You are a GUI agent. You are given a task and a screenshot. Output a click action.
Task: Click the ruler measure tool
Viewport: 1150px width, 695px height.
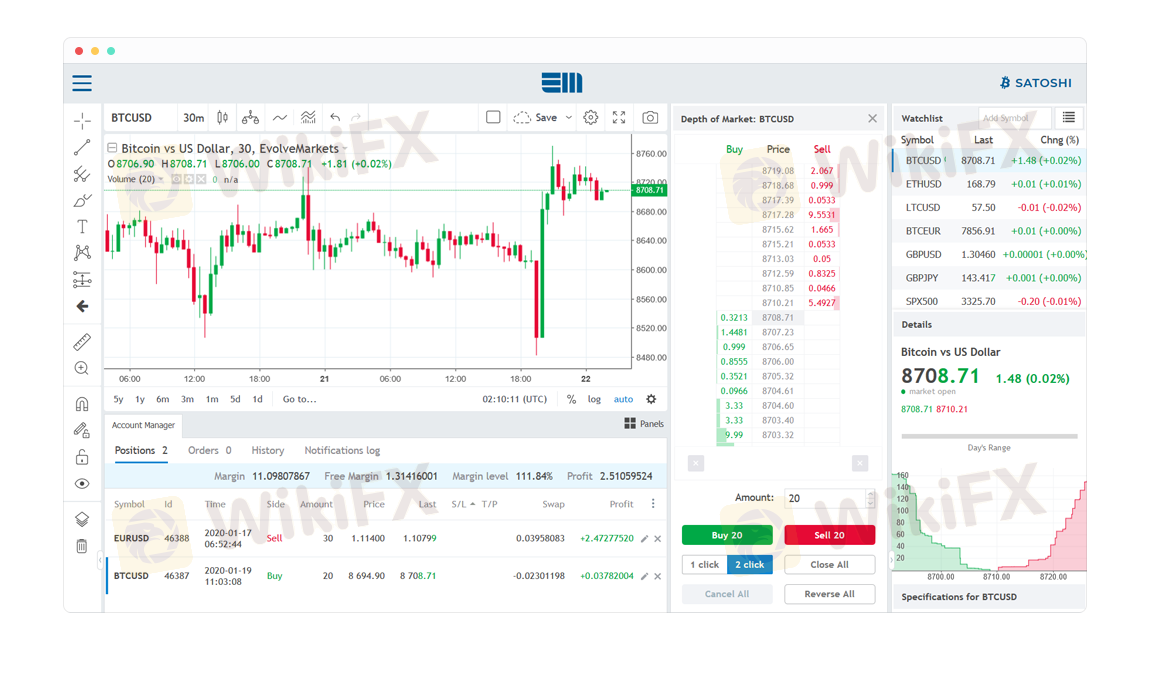[82, 342]
